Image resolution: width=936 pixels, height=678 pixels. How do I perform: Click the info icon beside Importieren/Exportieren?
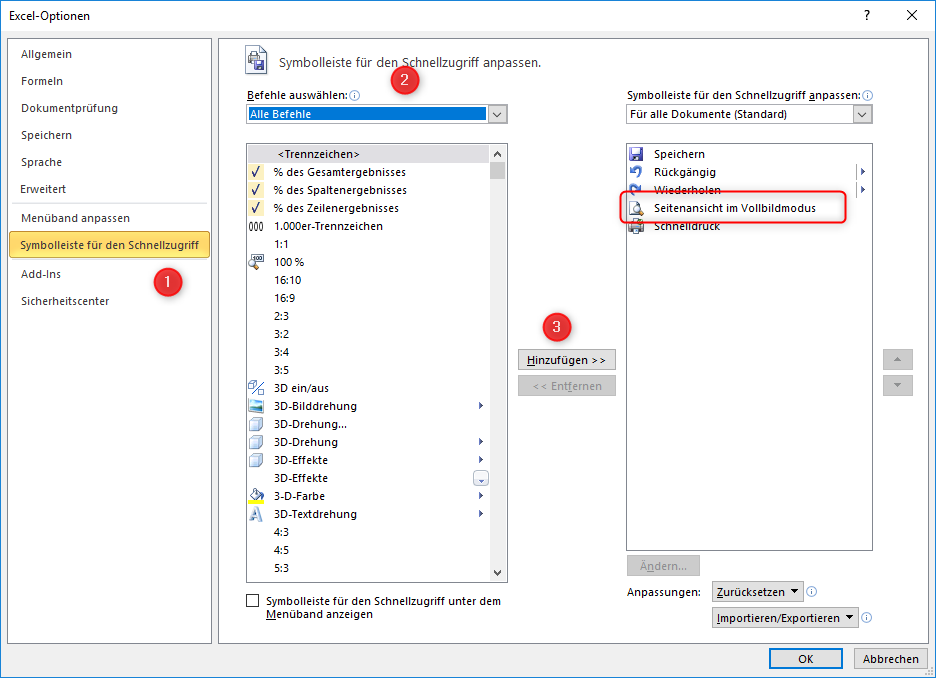coord(867,618)
